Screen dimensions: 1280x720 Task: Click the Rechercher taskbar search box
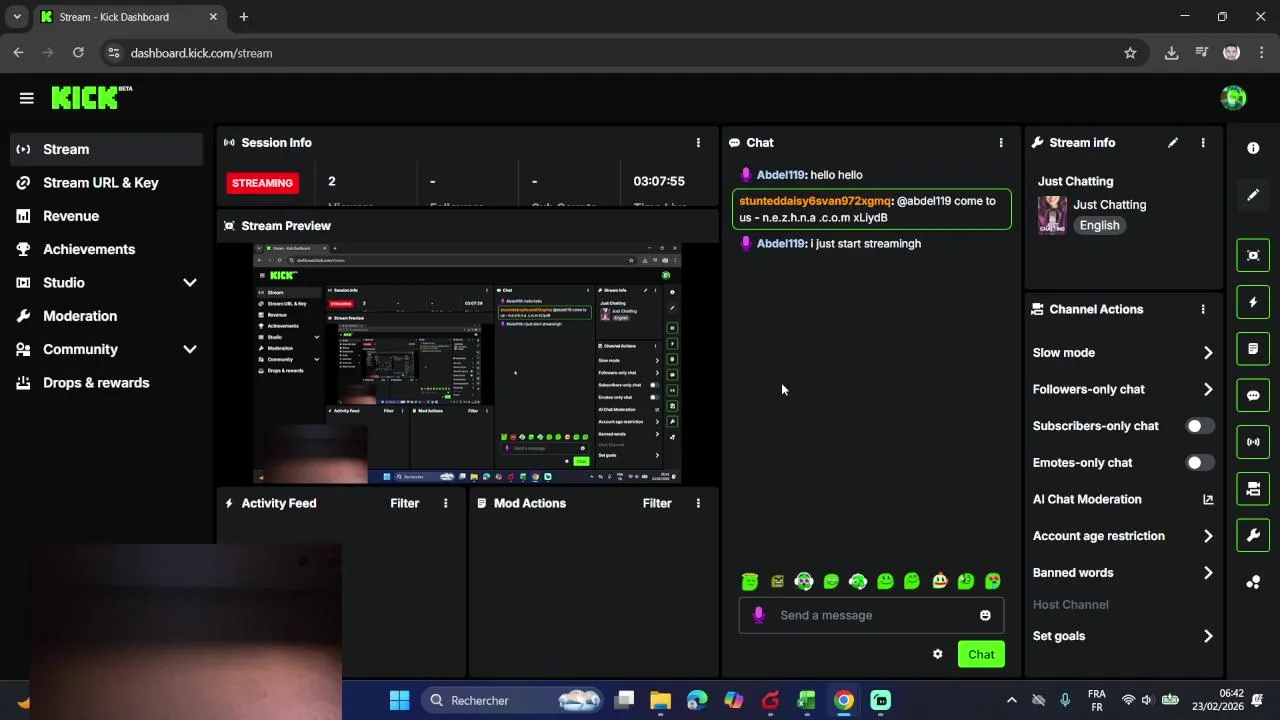[514, 700]
